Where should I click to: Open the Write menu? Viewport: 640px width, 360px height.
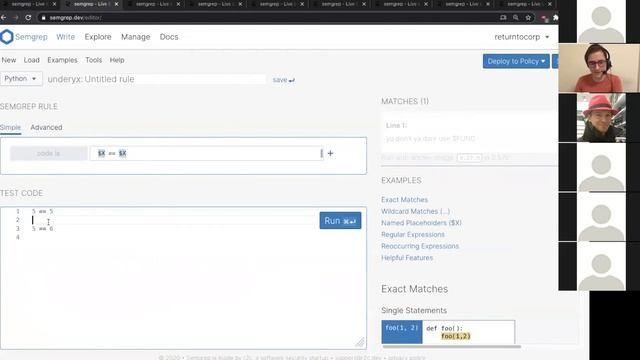click(x=65, y=37)
